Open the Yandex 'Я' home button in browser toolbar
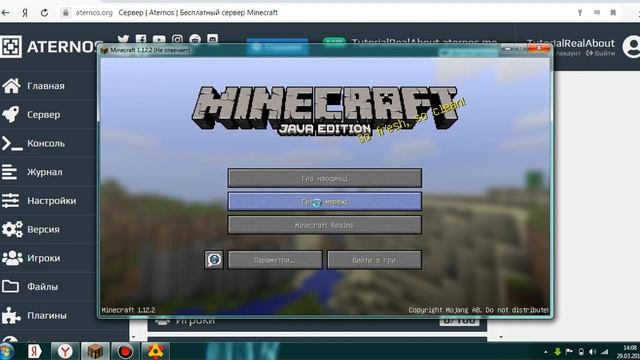Image resolution: width=640 pixels, height=360 pixels. 25,13
